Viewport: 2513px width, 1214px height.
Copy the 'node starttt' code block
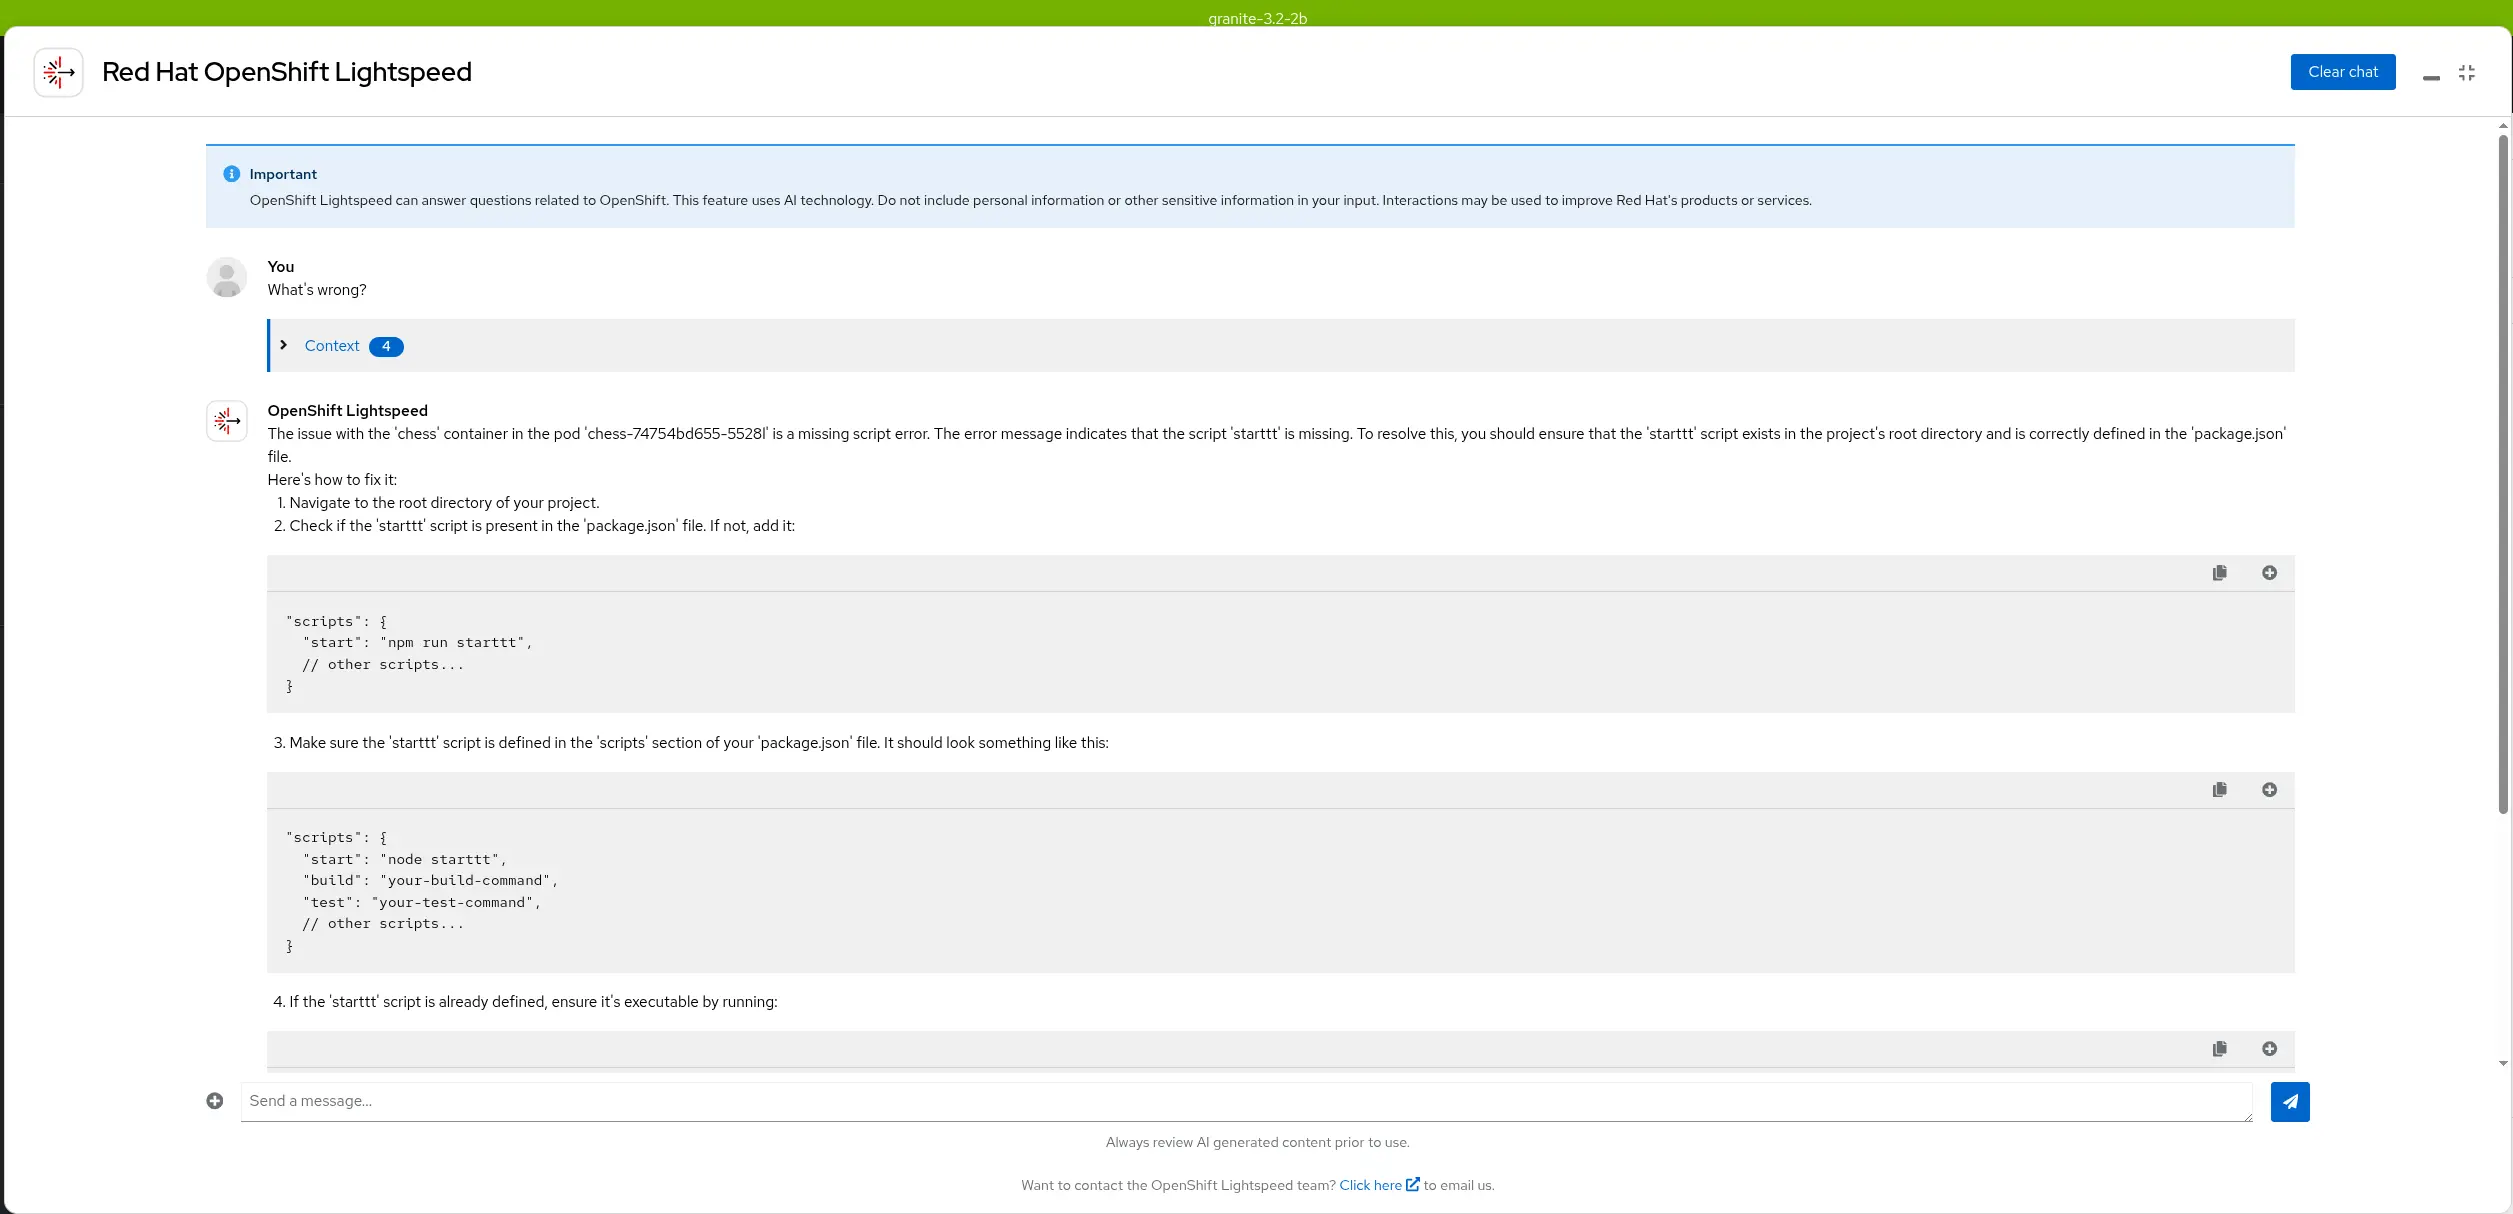[2219, 790]
